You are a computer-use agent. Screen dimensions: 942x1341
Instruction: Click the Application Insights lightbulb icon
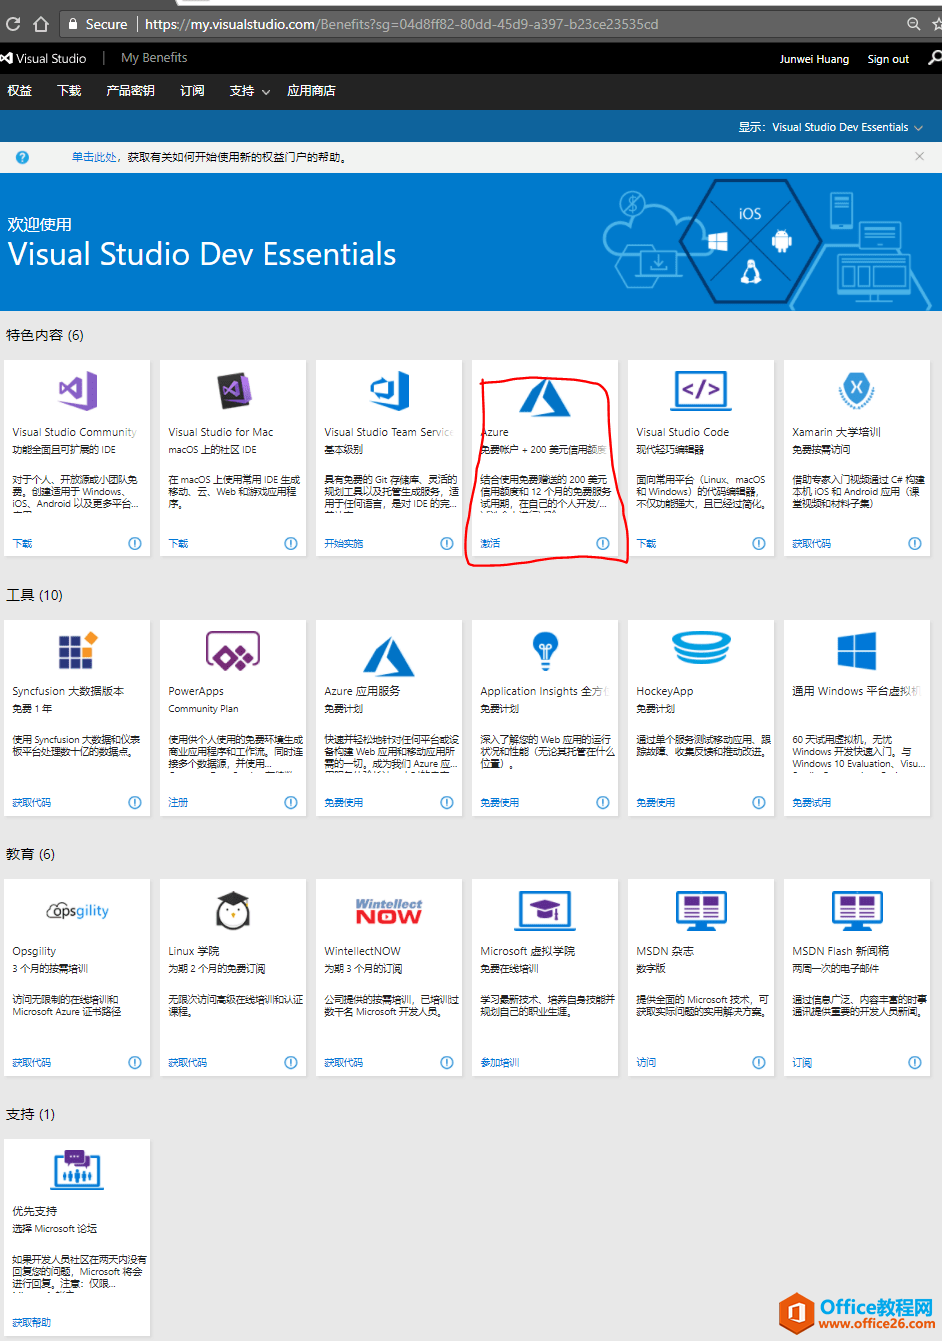tap(545, 650)
